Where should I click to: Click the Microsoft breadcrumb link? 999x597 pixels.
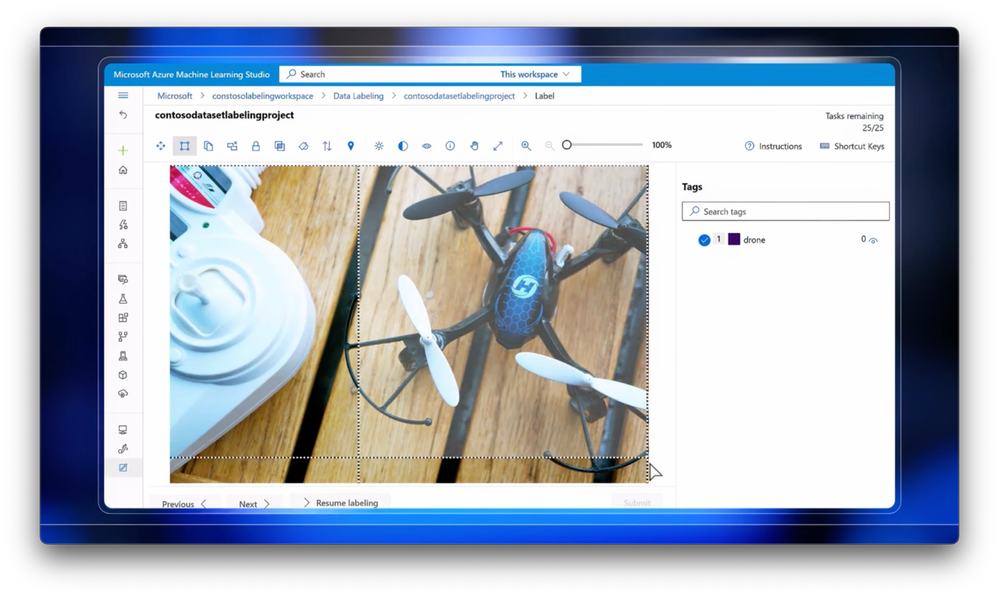point(175,96)
